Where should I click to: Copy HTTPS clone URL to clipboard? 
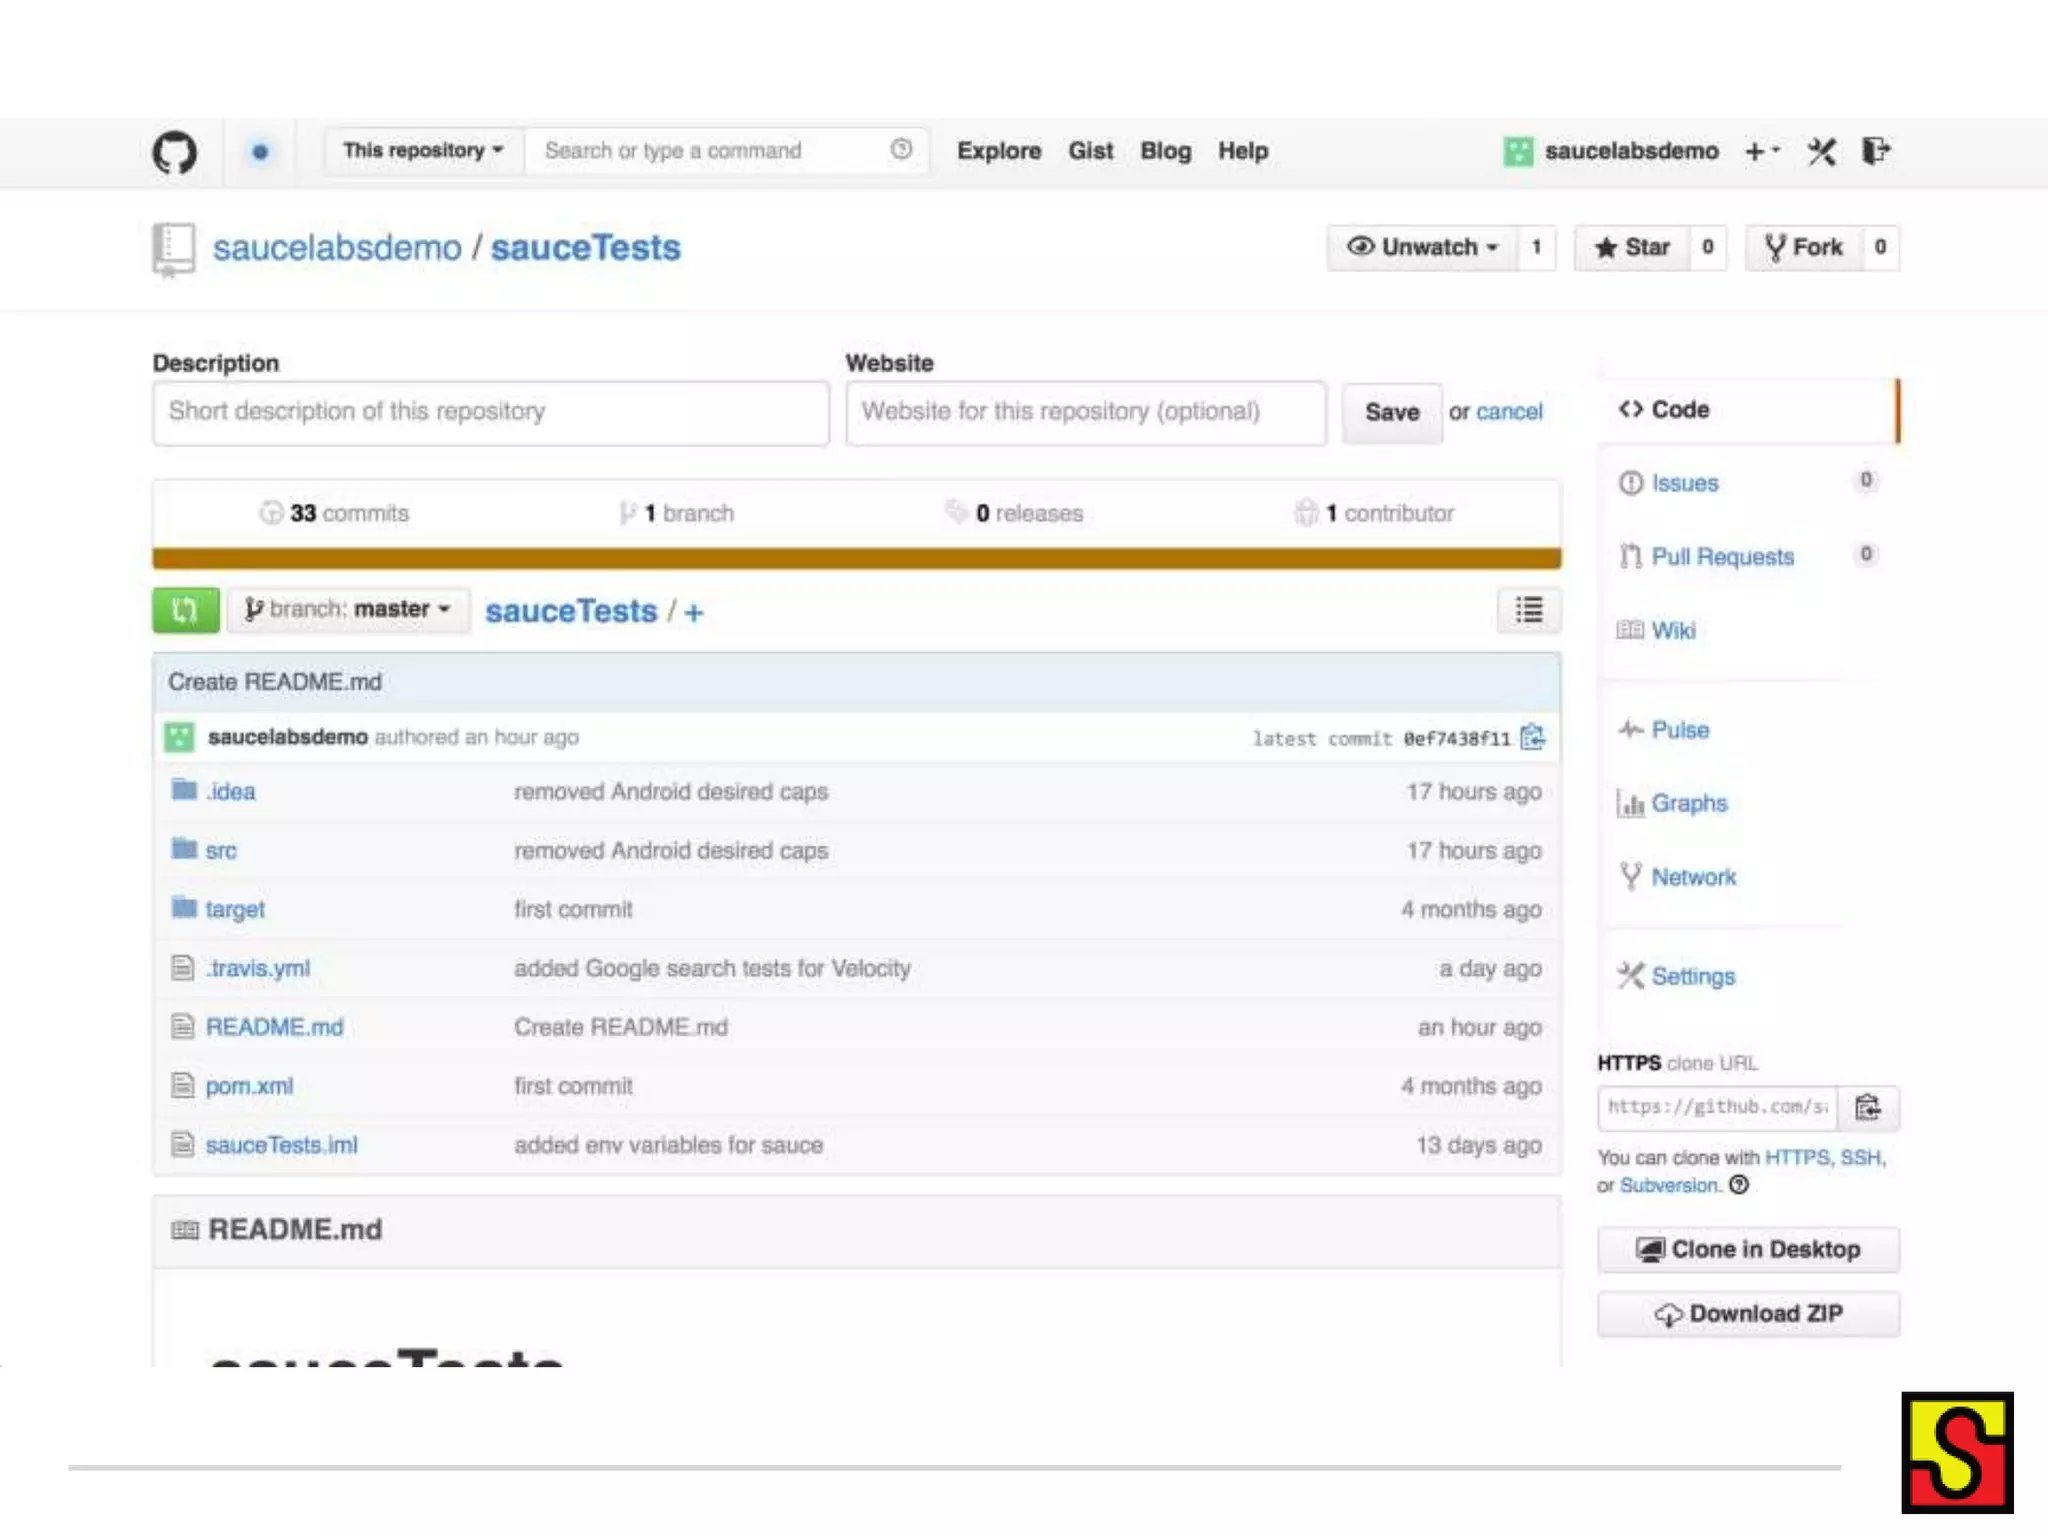pos(1867,1108)
